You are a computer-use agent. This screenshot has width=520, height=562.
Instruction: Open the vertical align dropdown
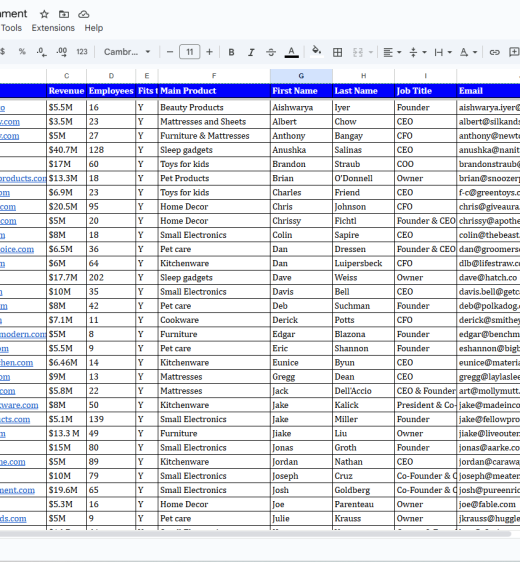418,52
